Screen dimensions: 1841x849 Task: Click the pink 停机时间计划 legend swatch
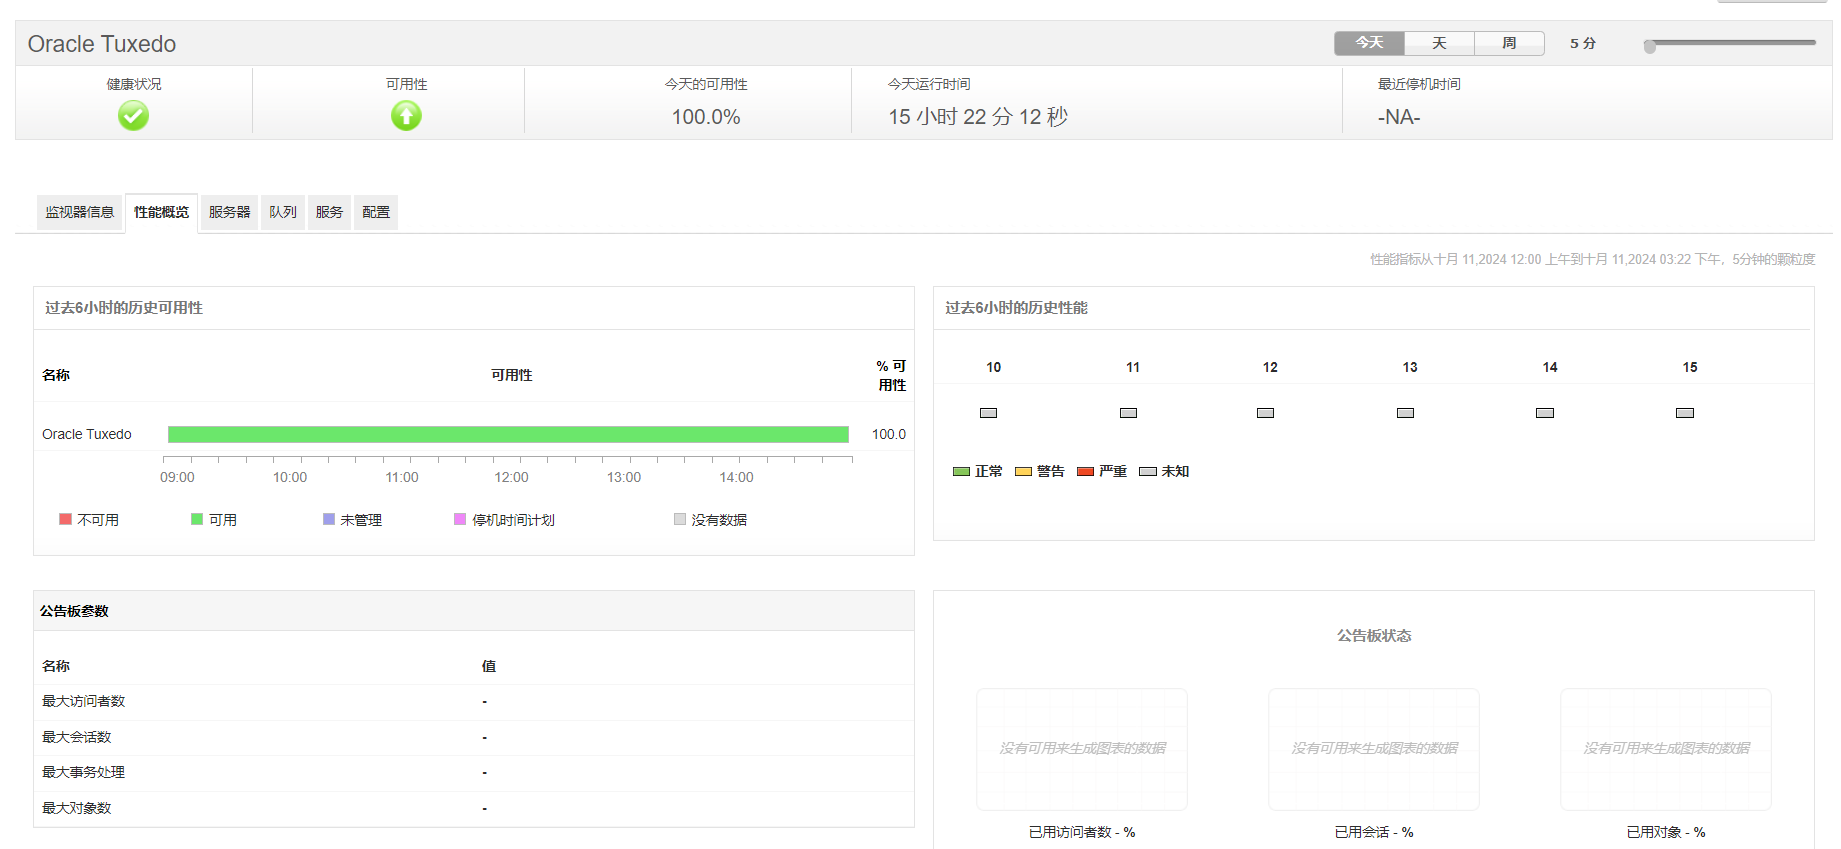coord(460,519)
